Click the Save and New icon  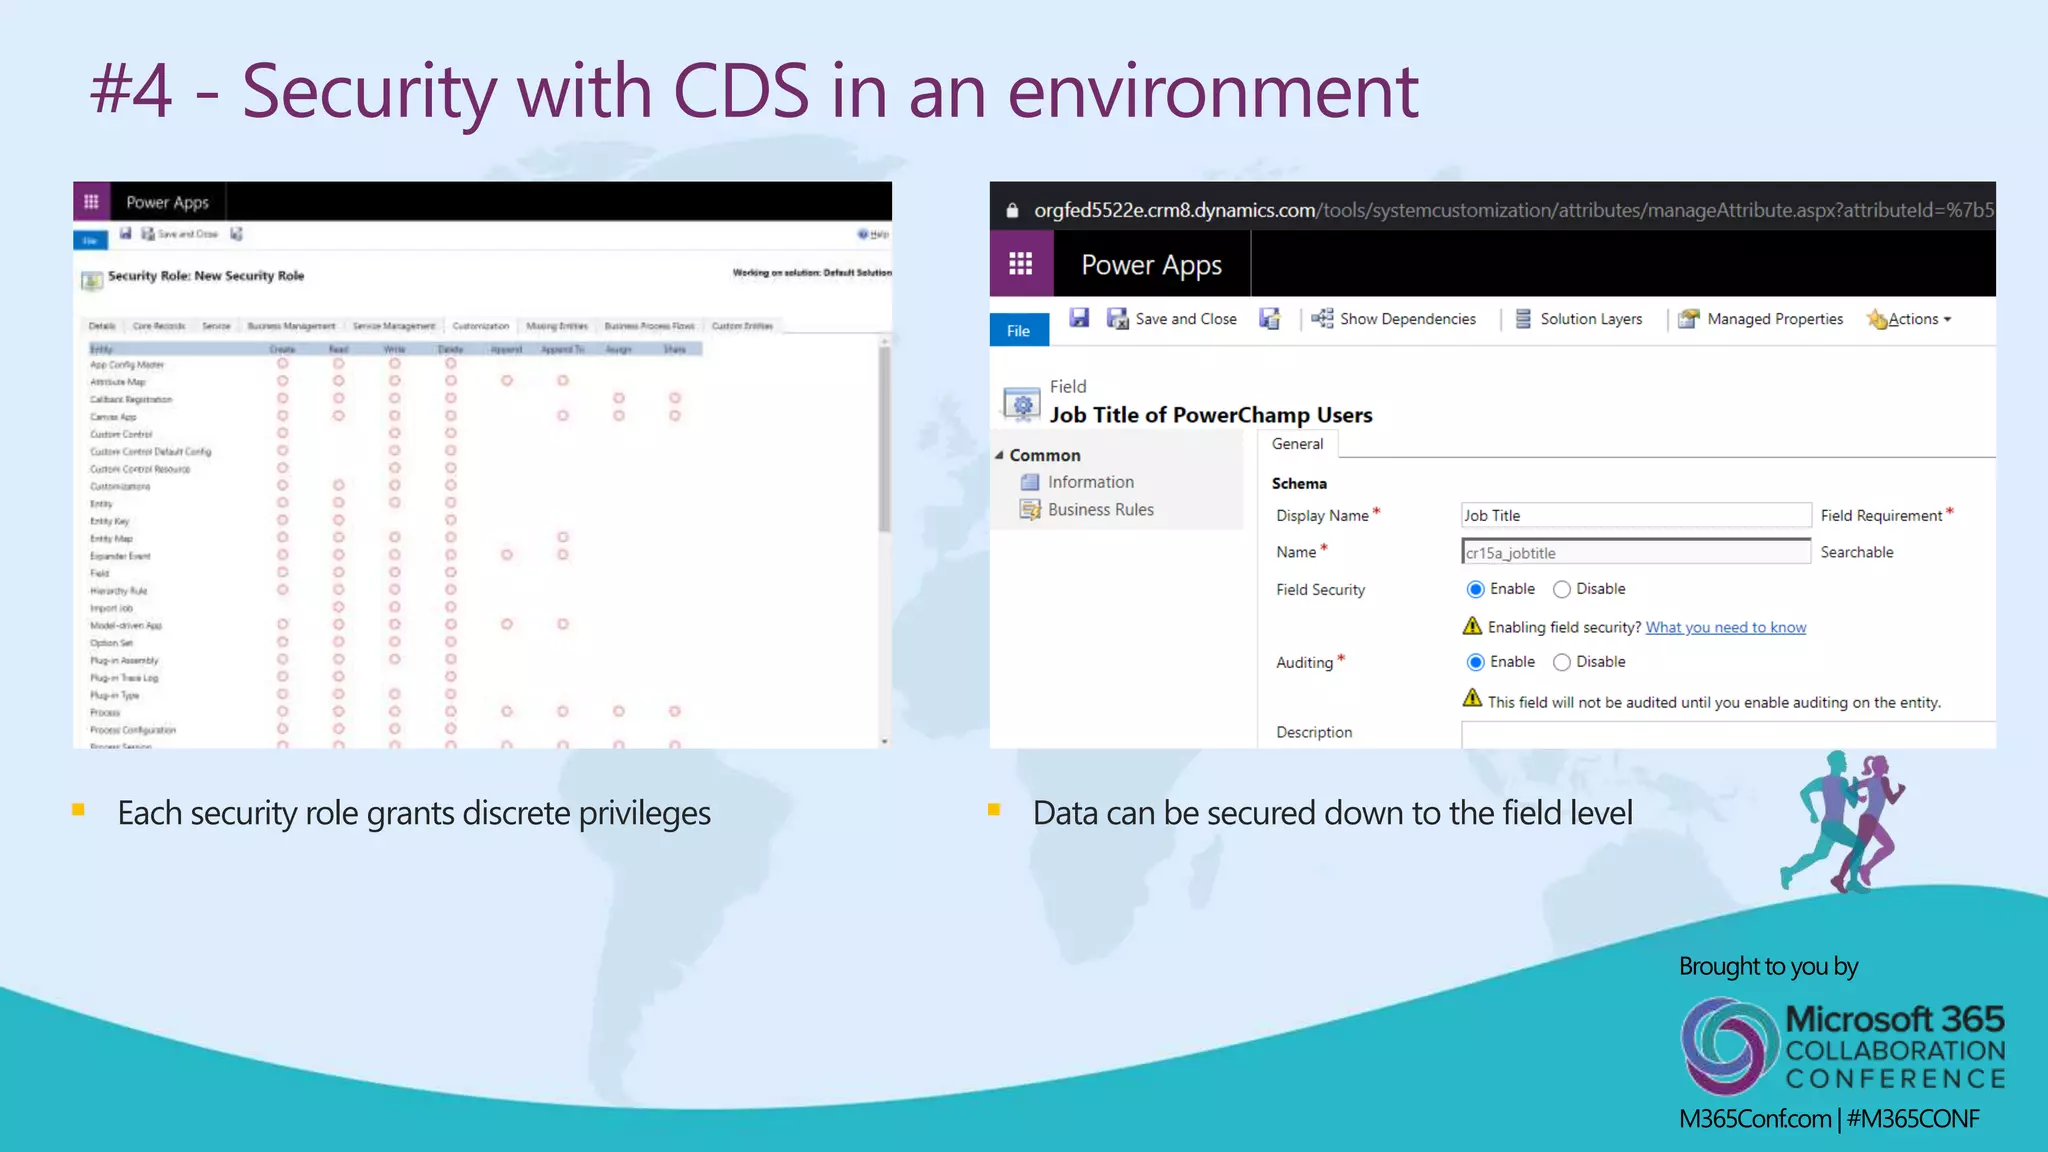point(1270,318)
